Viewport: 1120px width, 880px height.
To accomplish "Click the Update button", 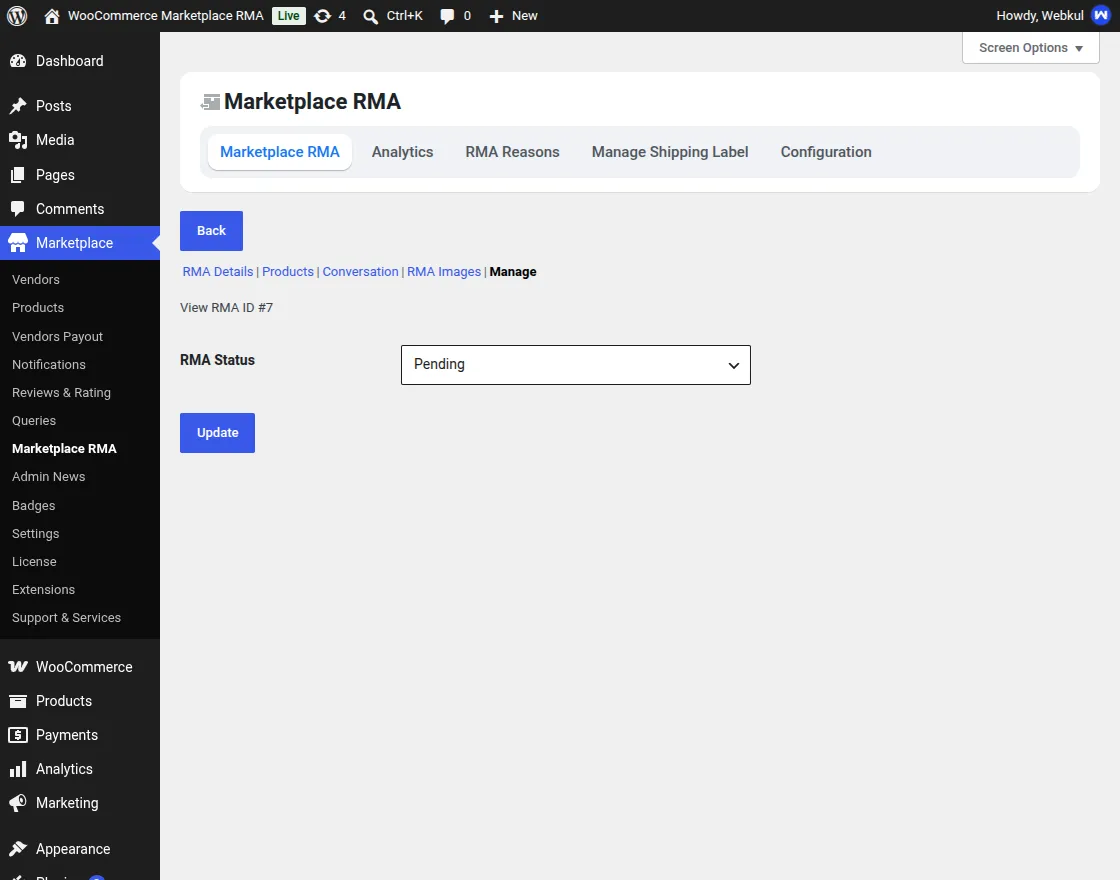I will click(217, 433).
